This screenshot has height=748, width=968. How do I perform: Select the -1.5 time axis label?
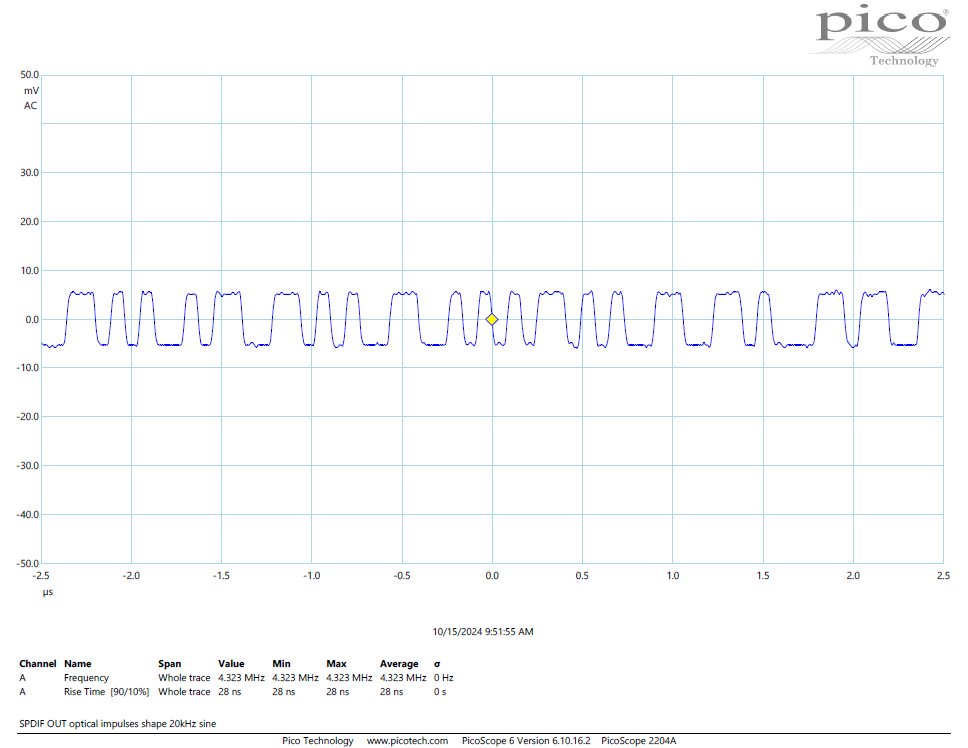tap(221, 576)
